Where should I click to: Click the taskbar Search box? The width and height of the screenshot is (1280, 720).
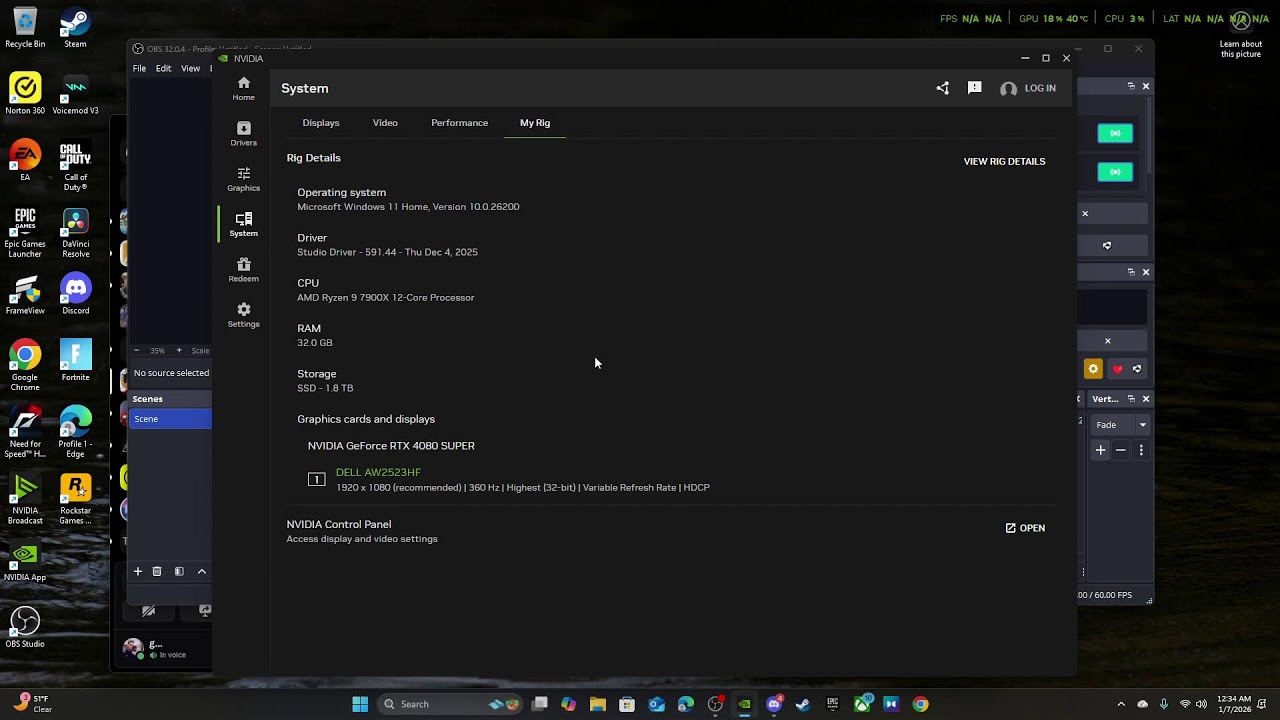[450, 704]
